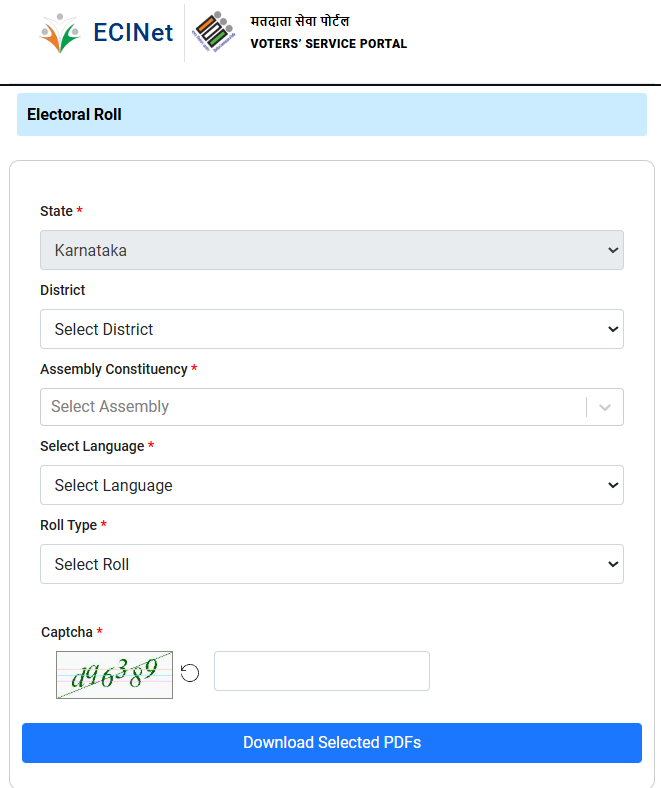The width and height of the screenshot is (661, 788).
Task: Click the Voters' Service Portal title
Action: (328, 44)
